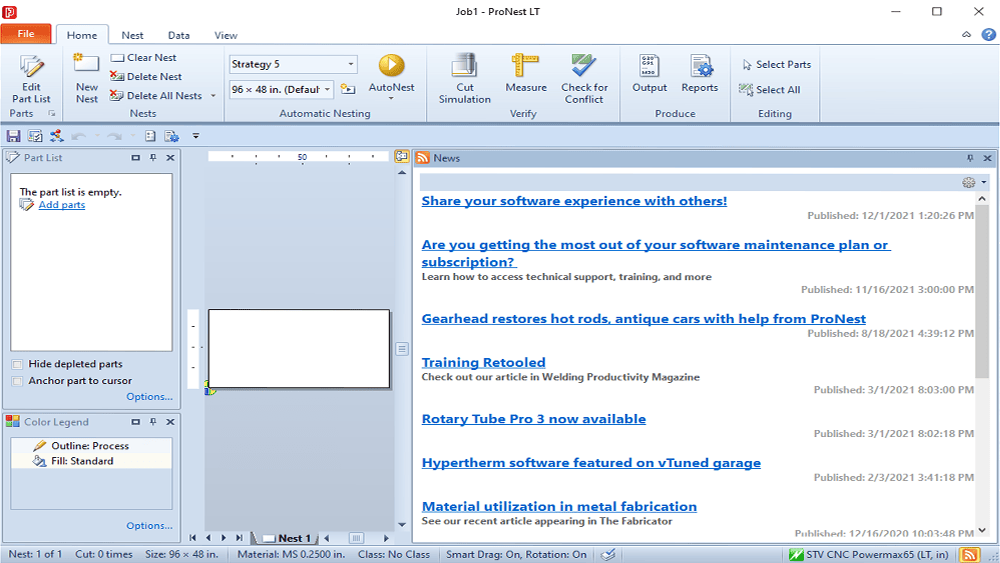Click the white nest plate preview
The width and height of the screenshot is (1000, 563).
298,348
